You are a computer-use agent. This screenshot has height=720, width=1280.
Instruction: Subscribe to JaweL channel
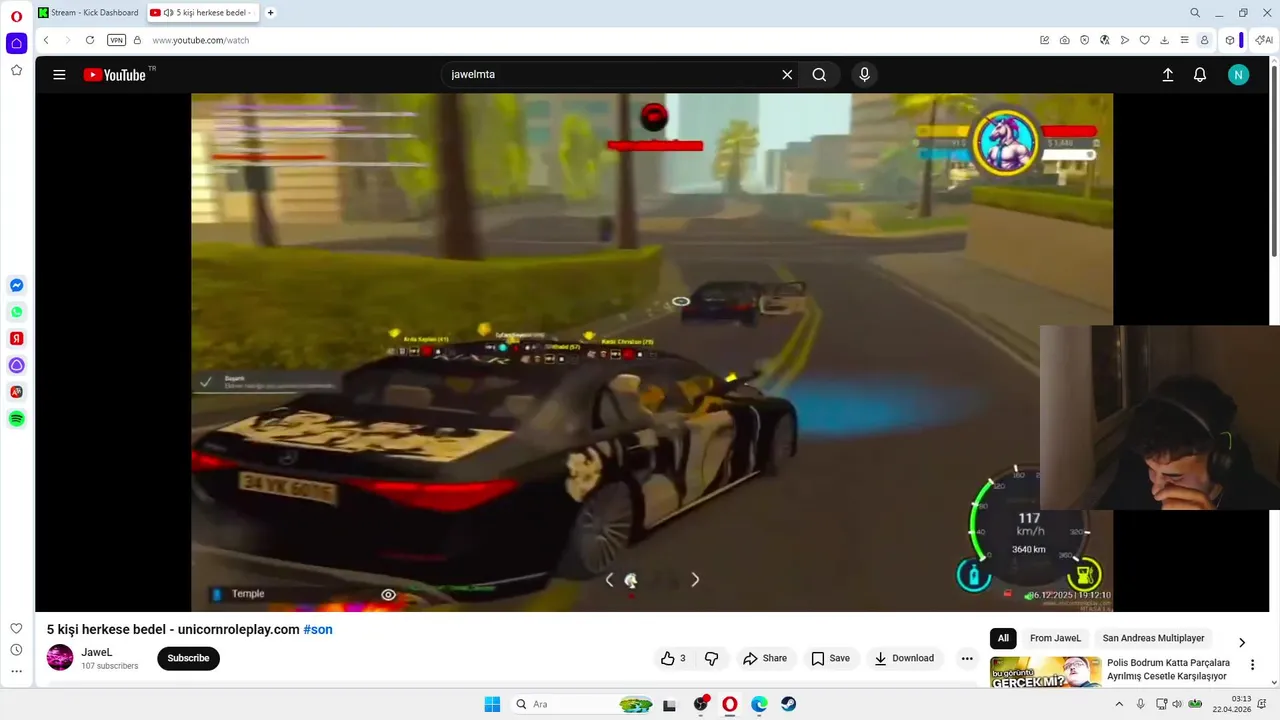pos(188,658)
